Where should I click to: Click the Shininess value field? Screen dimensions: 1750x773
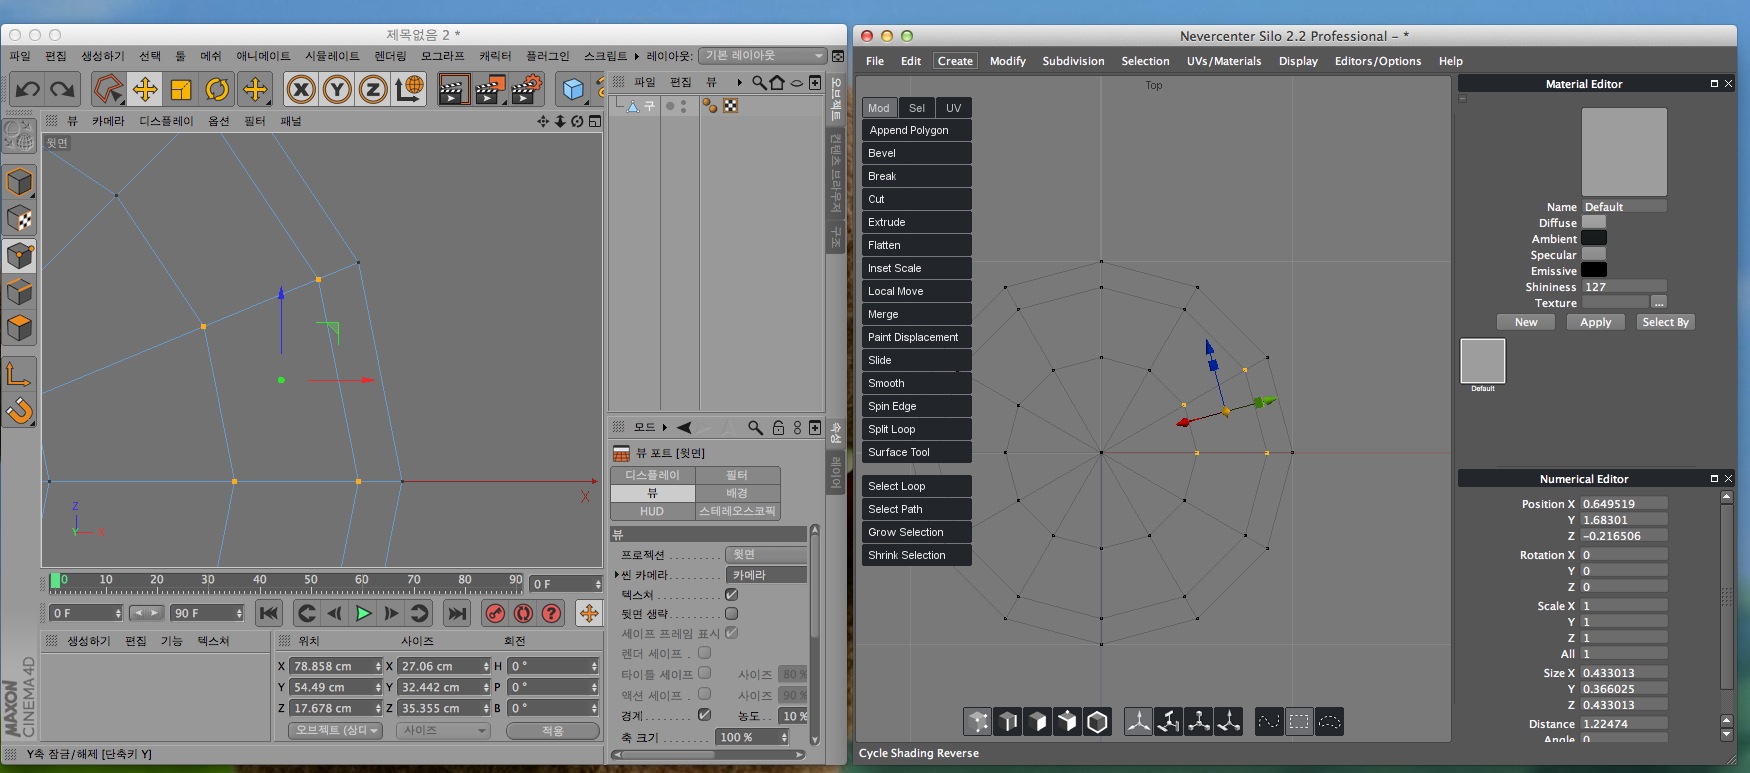(1624, 286)
